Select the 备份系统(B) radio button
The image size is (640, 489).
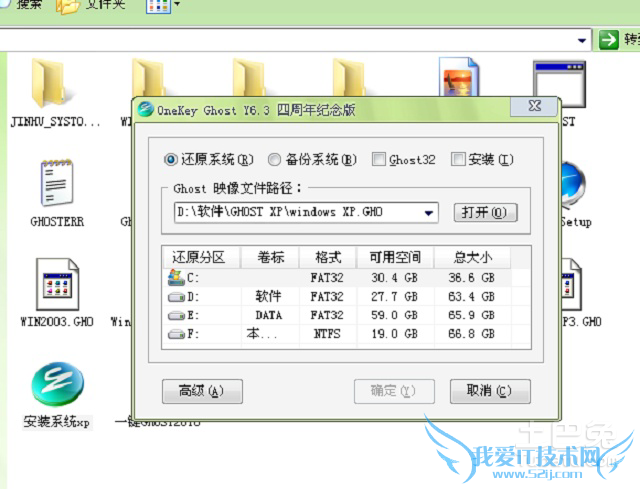(x=274, y=160)
